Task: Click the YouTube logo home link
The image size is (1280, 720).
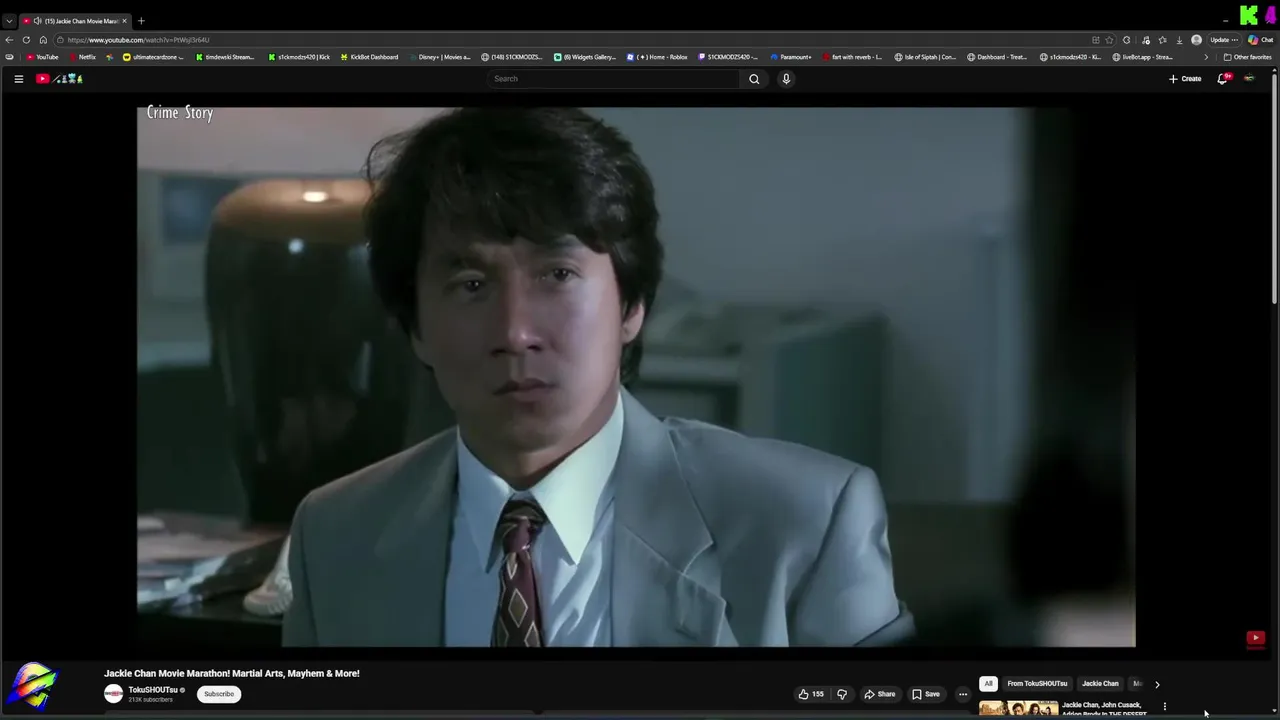Action: tap(59, 79)
